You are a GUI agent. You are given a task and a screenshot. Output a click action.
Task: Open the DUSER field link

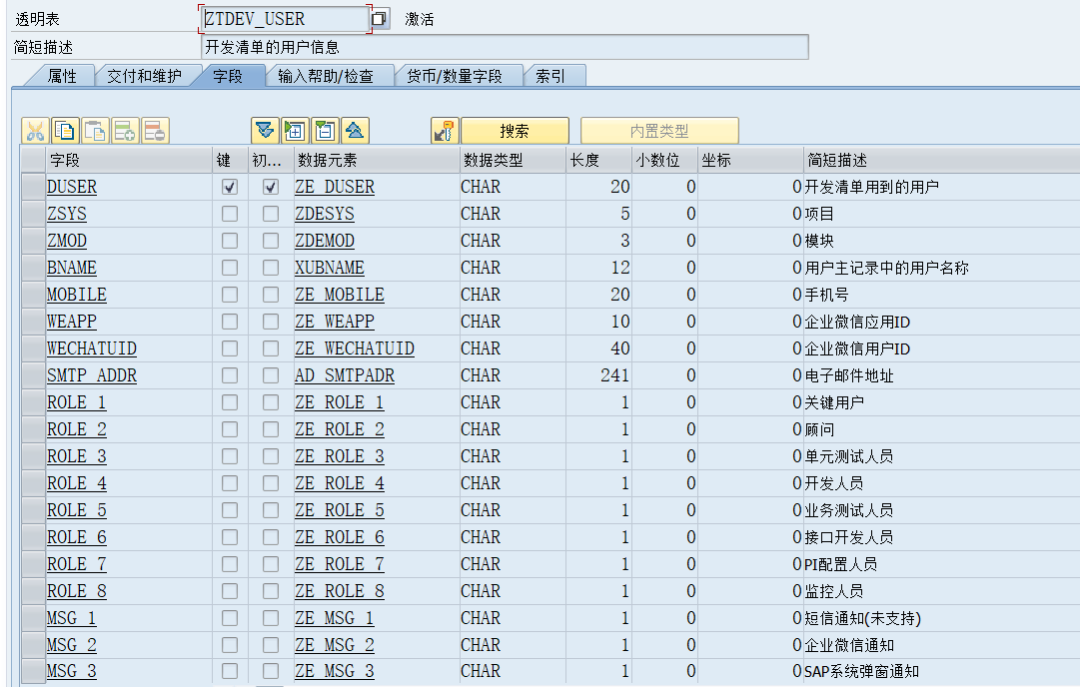(72, 187)
